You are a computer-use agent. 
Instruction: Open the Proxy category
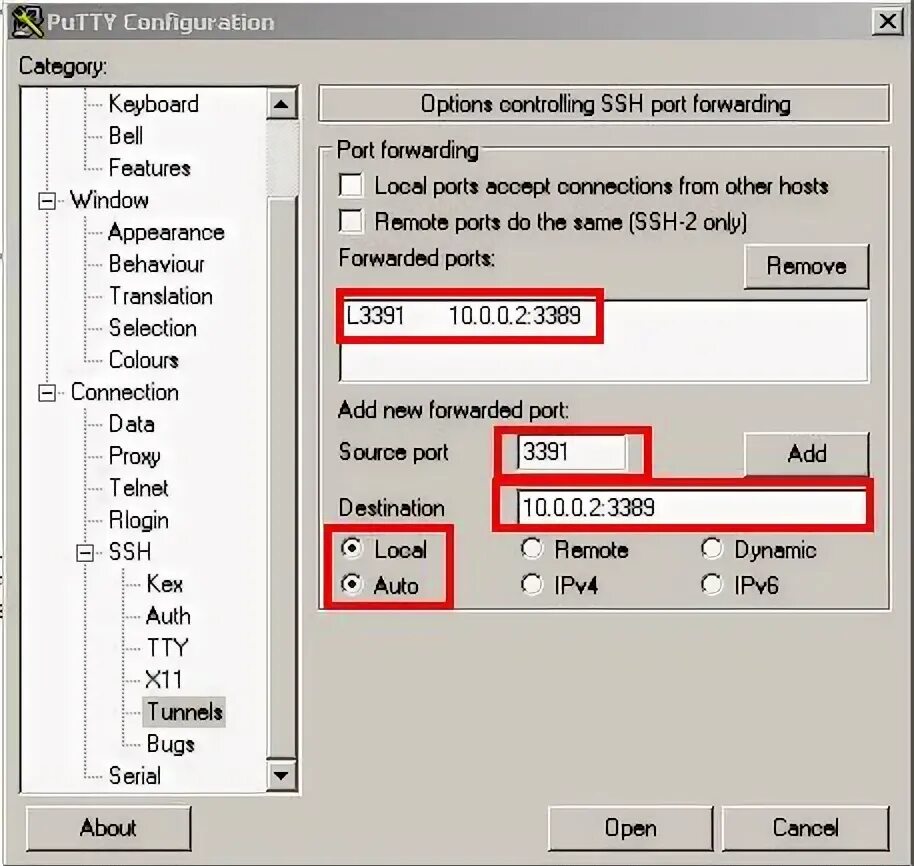pos(135,456)
